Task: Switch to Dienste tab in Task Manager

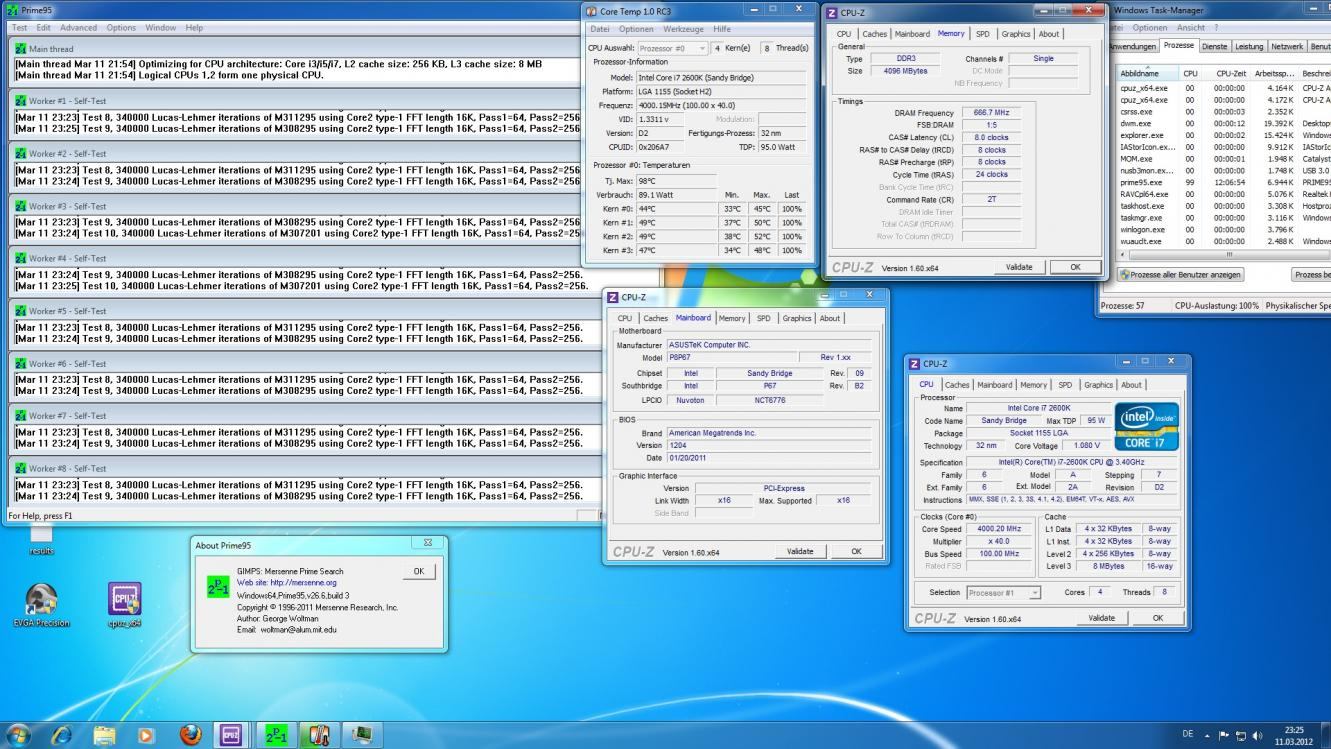Action: [x=1214, y=46]
